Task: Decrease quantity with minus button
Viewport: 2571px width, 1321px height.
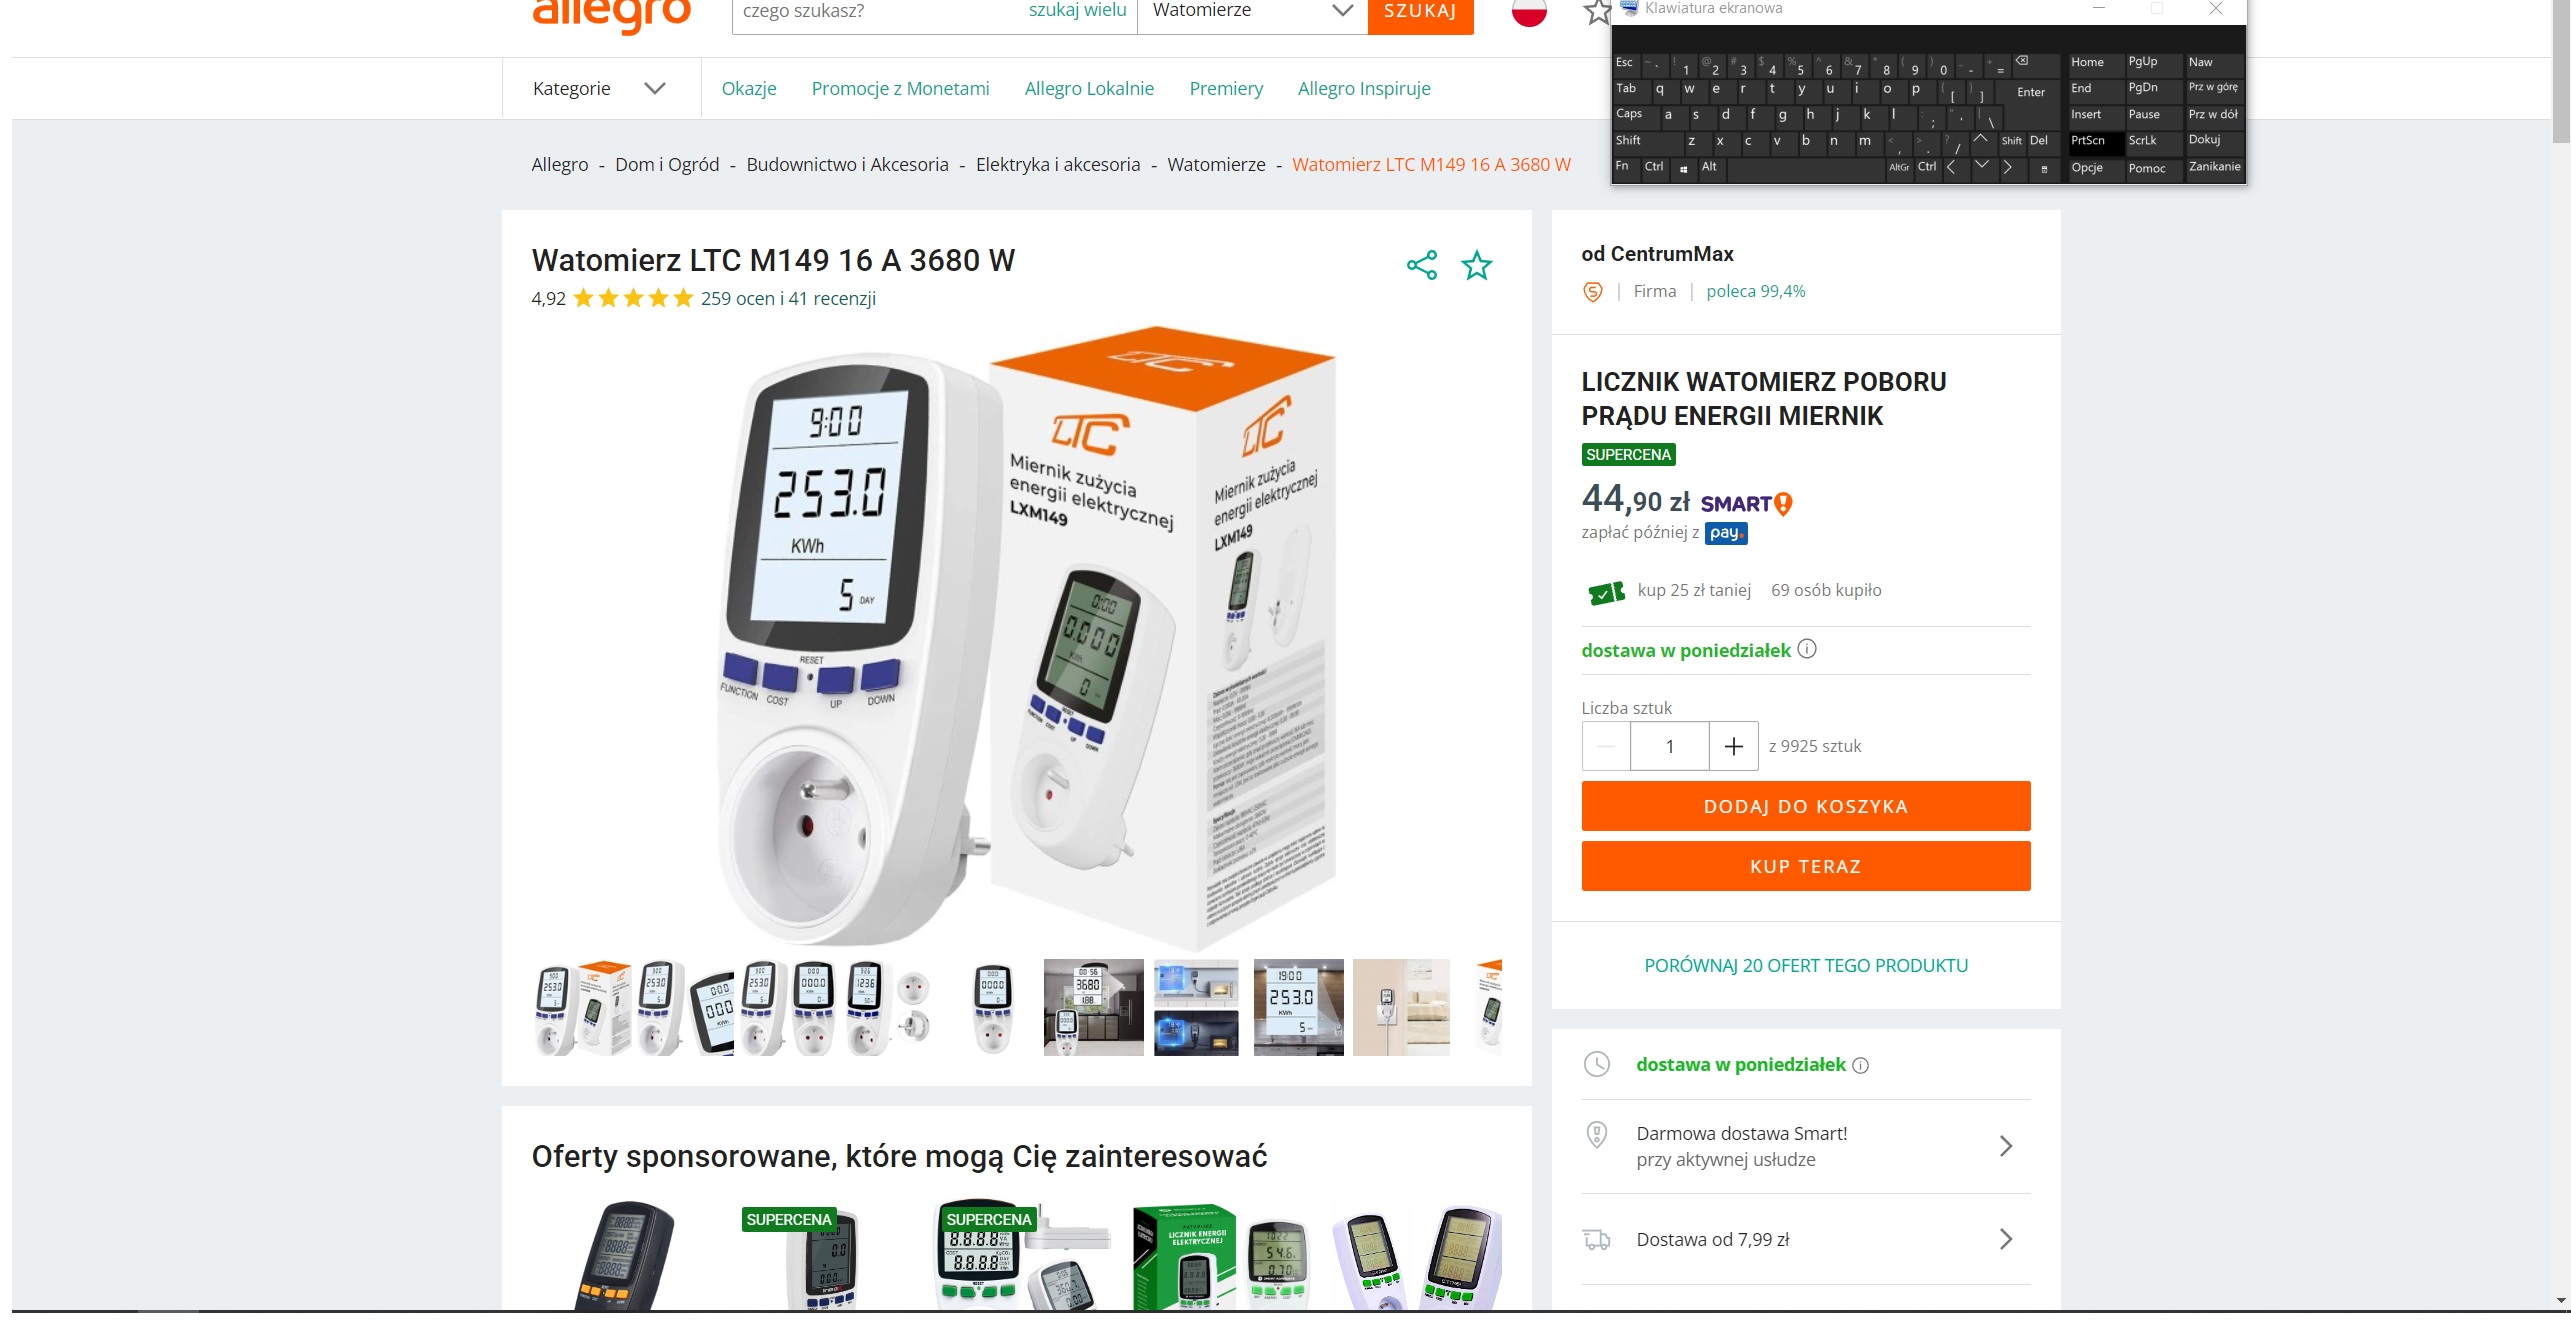Action: tap(1606, 746)
